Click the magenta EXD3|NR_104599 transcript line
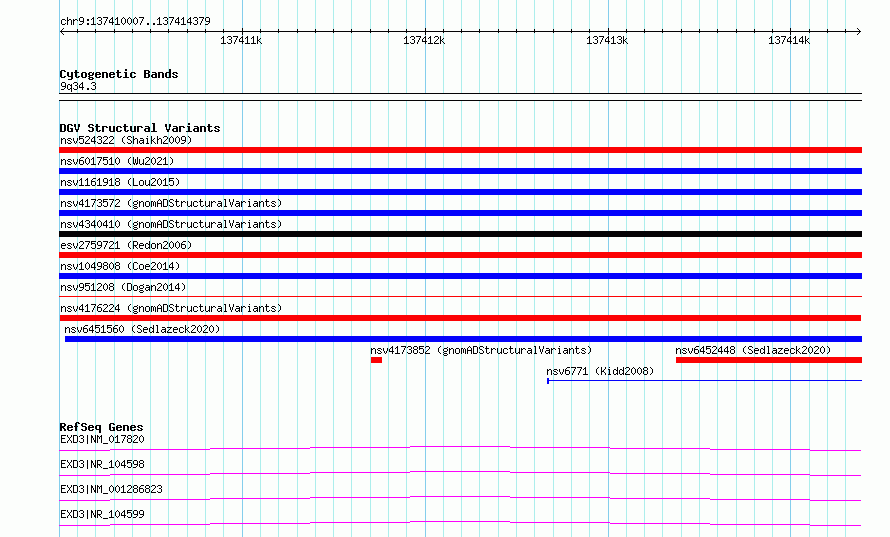This screenshot has width=890, height=537. click(460, 523)
